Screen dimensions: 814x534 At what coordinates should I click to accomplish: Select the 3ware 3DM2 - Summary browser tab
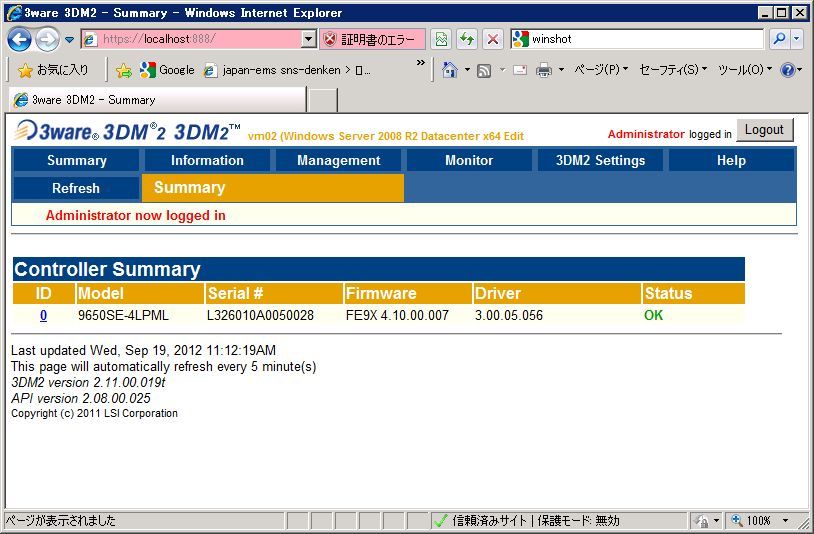click(x=157, y=100)
